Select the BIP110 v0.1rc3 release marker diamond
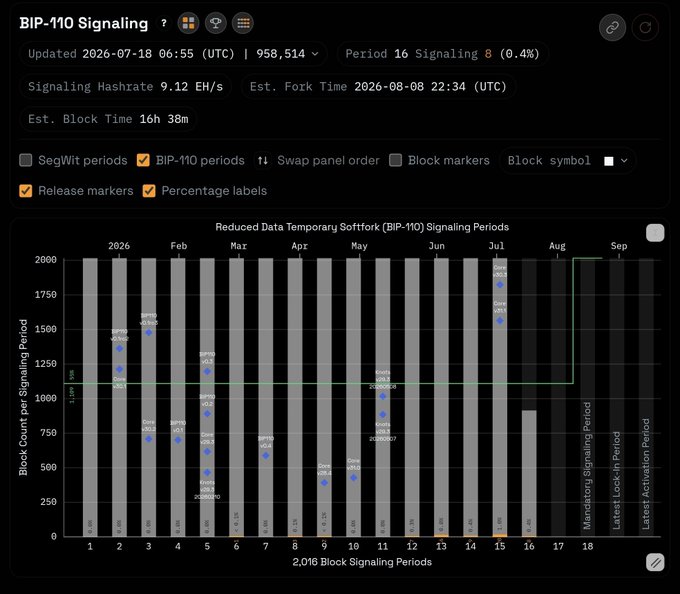680x594 pixels. coord(149,333)
